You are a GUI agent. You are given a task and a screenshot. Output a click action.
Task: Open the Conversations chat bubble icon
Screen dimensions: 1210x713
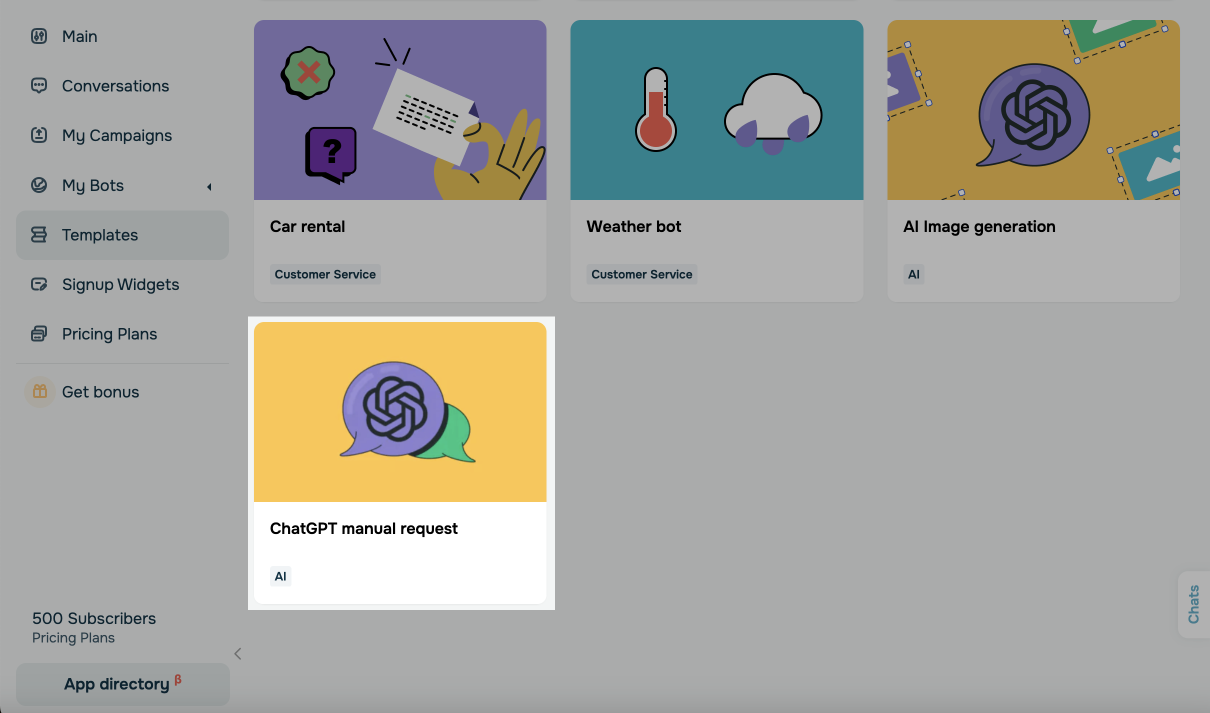click(39, 86)
